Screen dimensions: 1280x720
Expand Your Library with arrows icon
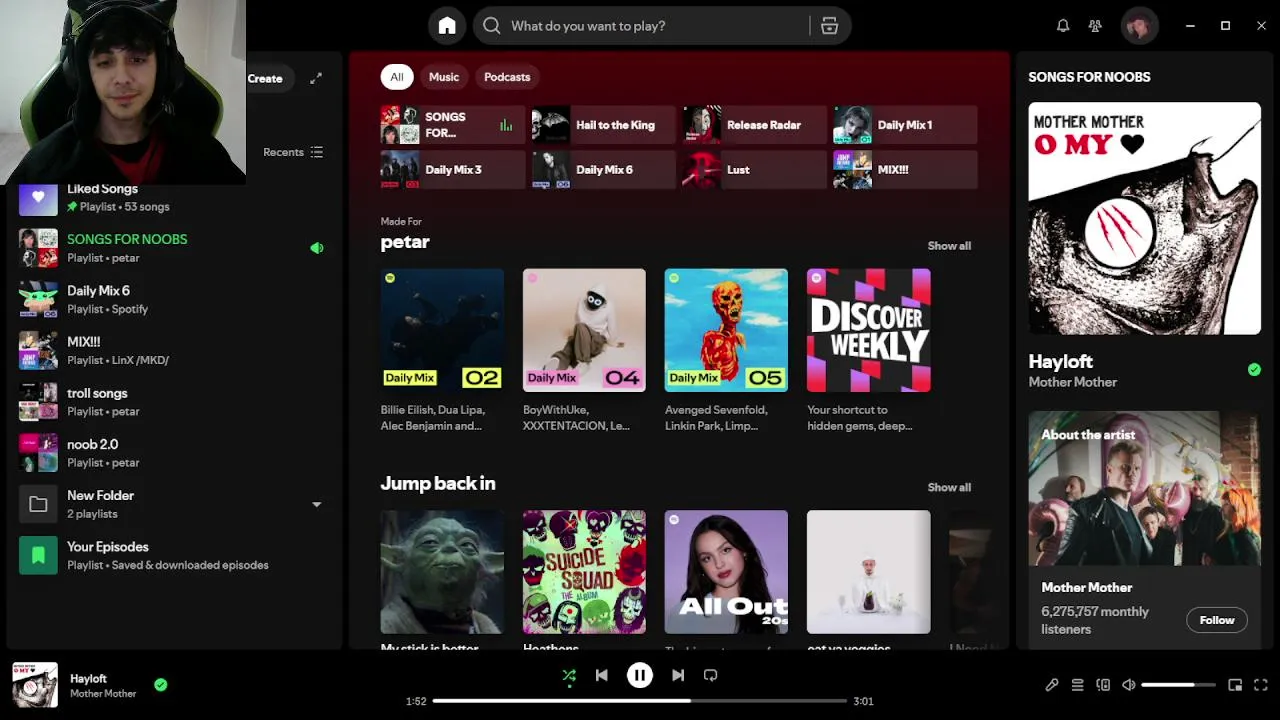316,78
